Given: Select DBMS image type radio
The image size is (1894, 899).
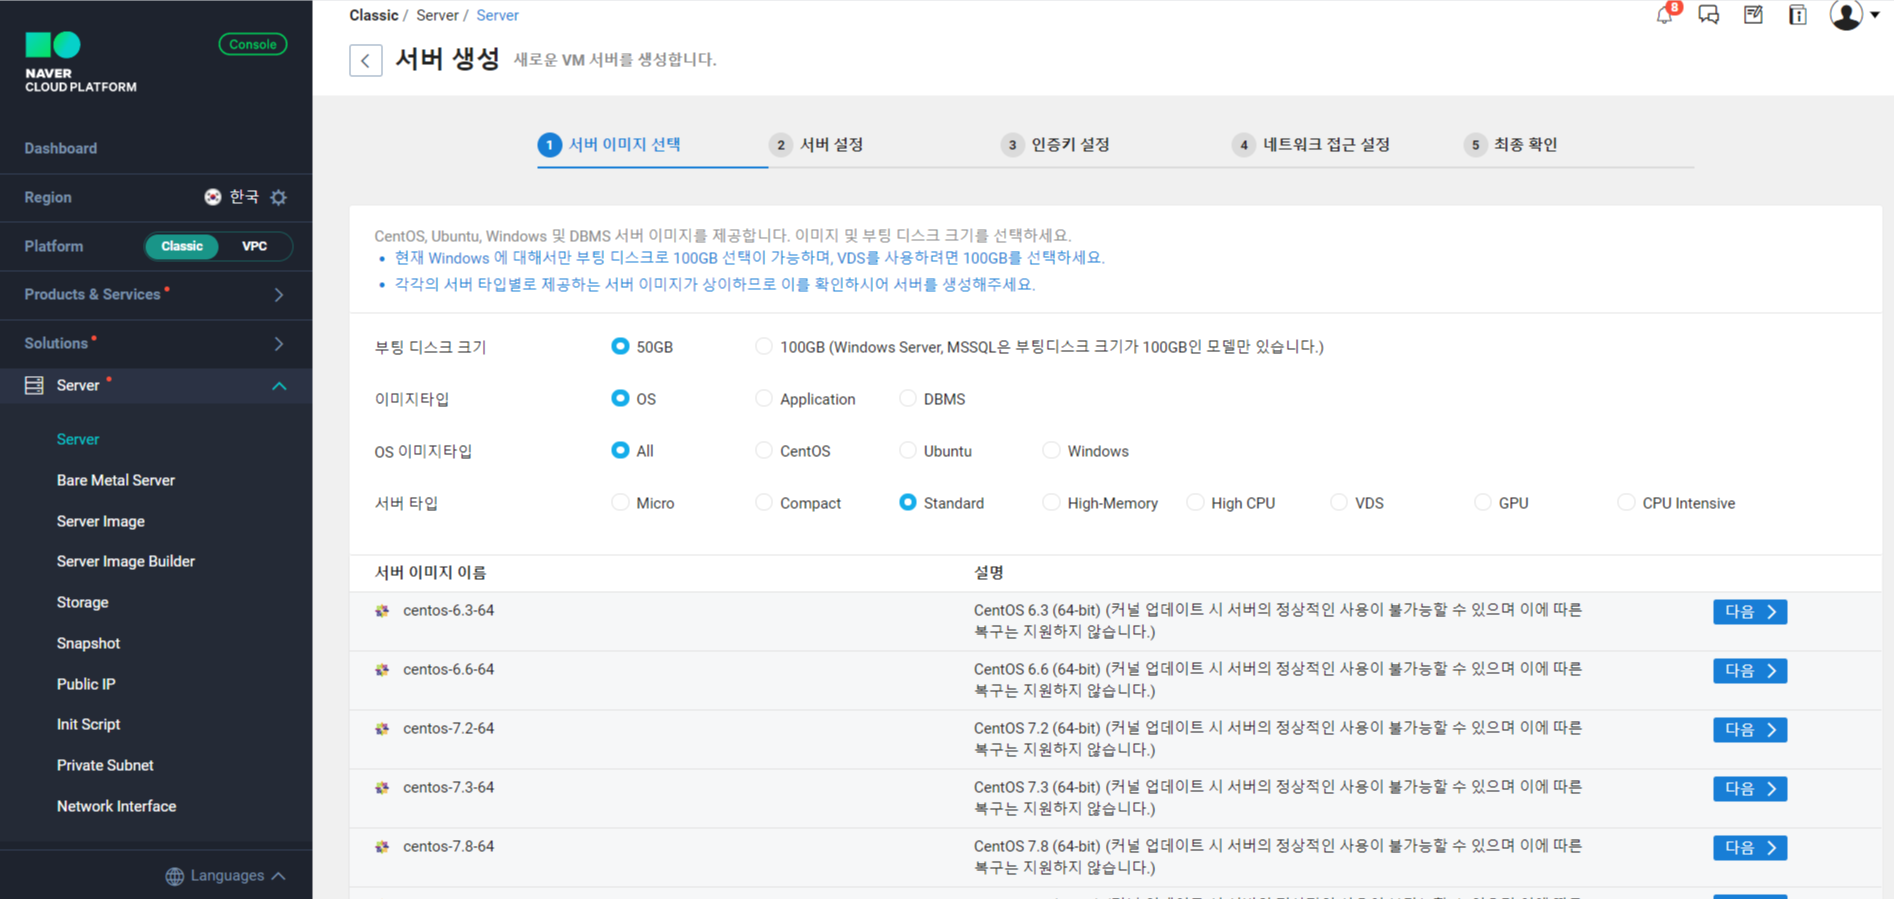Looking at the screenshot, I should click(x=908, y=398).
